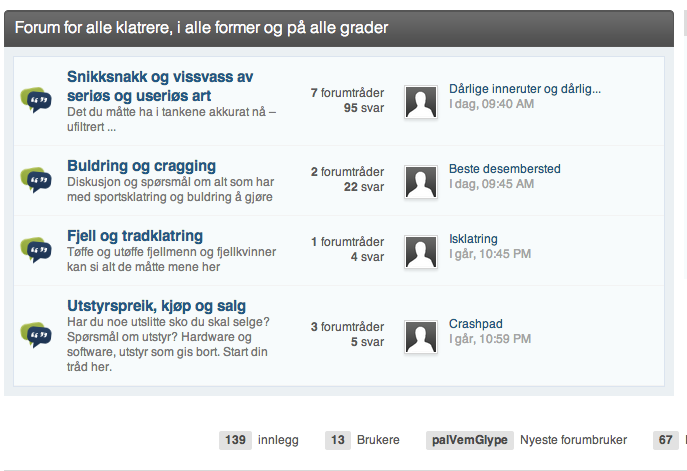
Task: Click the Fjell og tradklatring forum speech-bubble icon
Action: click(x=36, y=250)
